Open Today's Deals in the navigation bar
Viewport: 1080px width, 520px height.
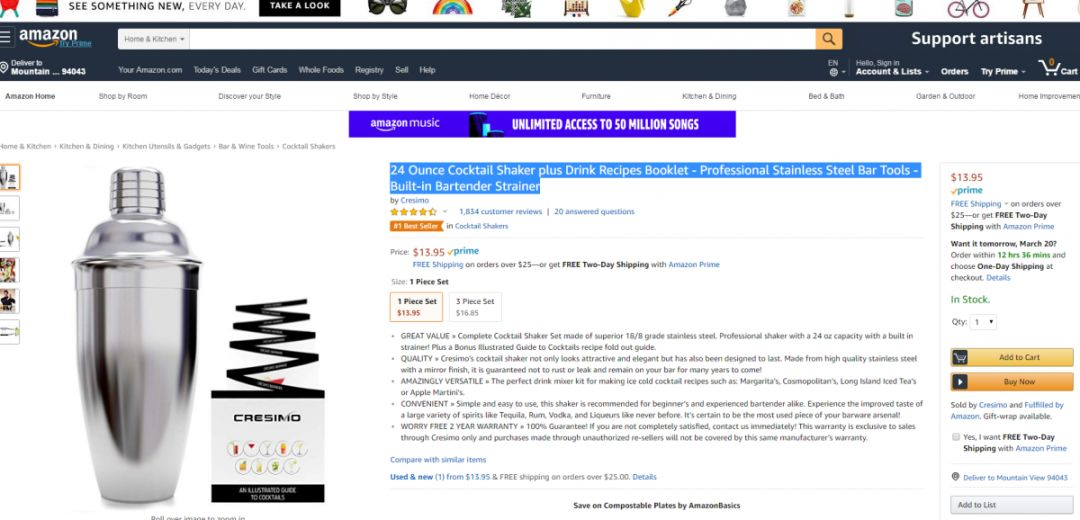click(217, 70)
